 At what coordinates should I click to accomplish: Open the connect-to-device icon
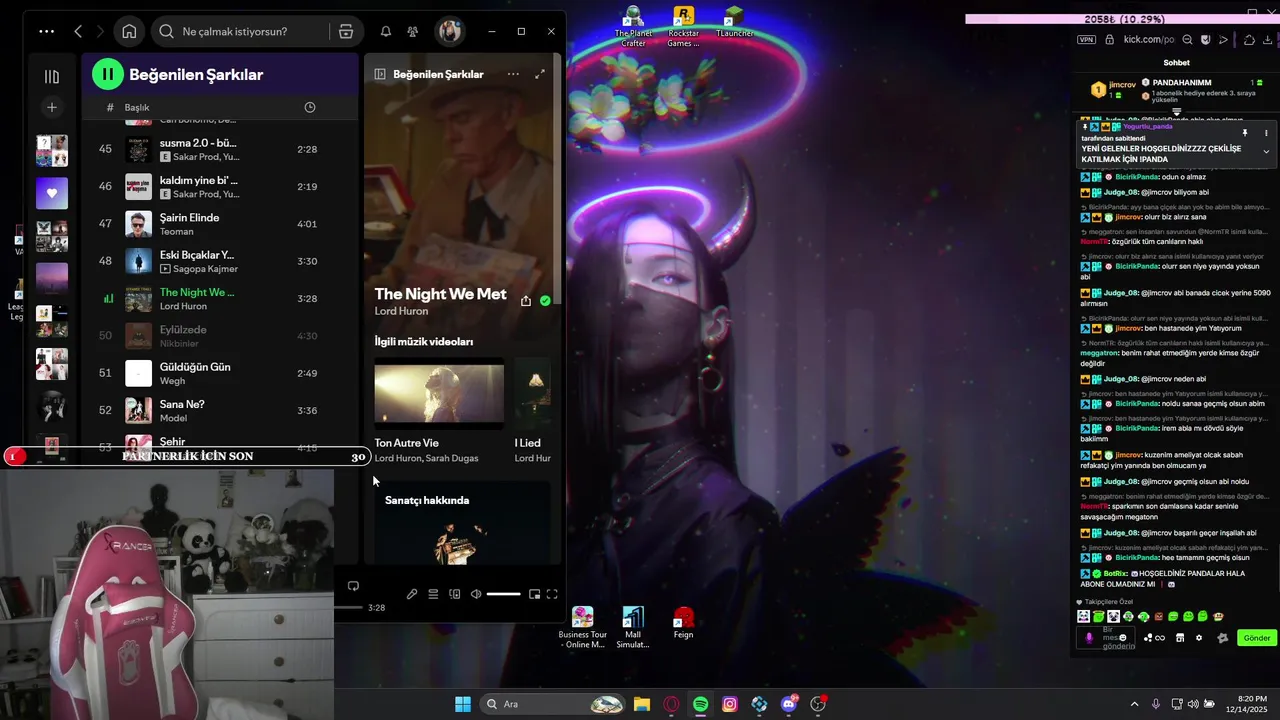pyautogui.click(x=455, y=594)
